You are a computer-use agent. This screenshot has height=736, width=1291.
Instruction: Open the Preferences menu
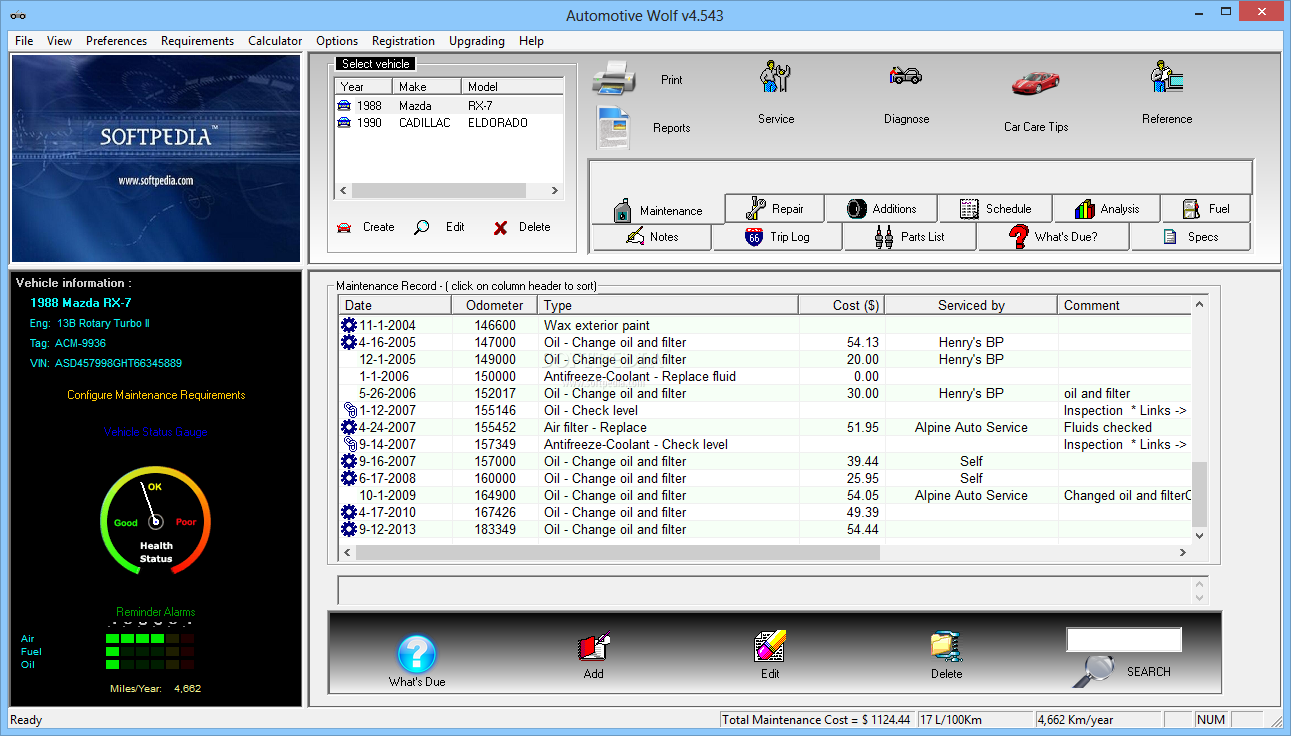[x=116, y=41]
